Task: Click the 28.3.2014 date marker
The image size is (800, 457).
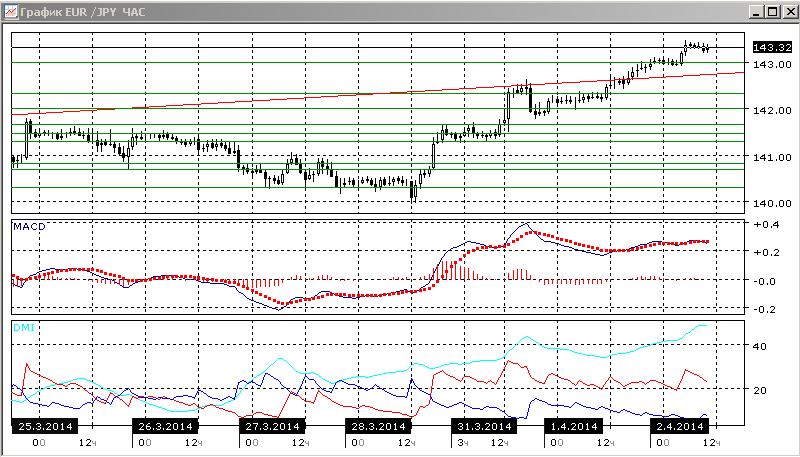Action: coord(379,426)
